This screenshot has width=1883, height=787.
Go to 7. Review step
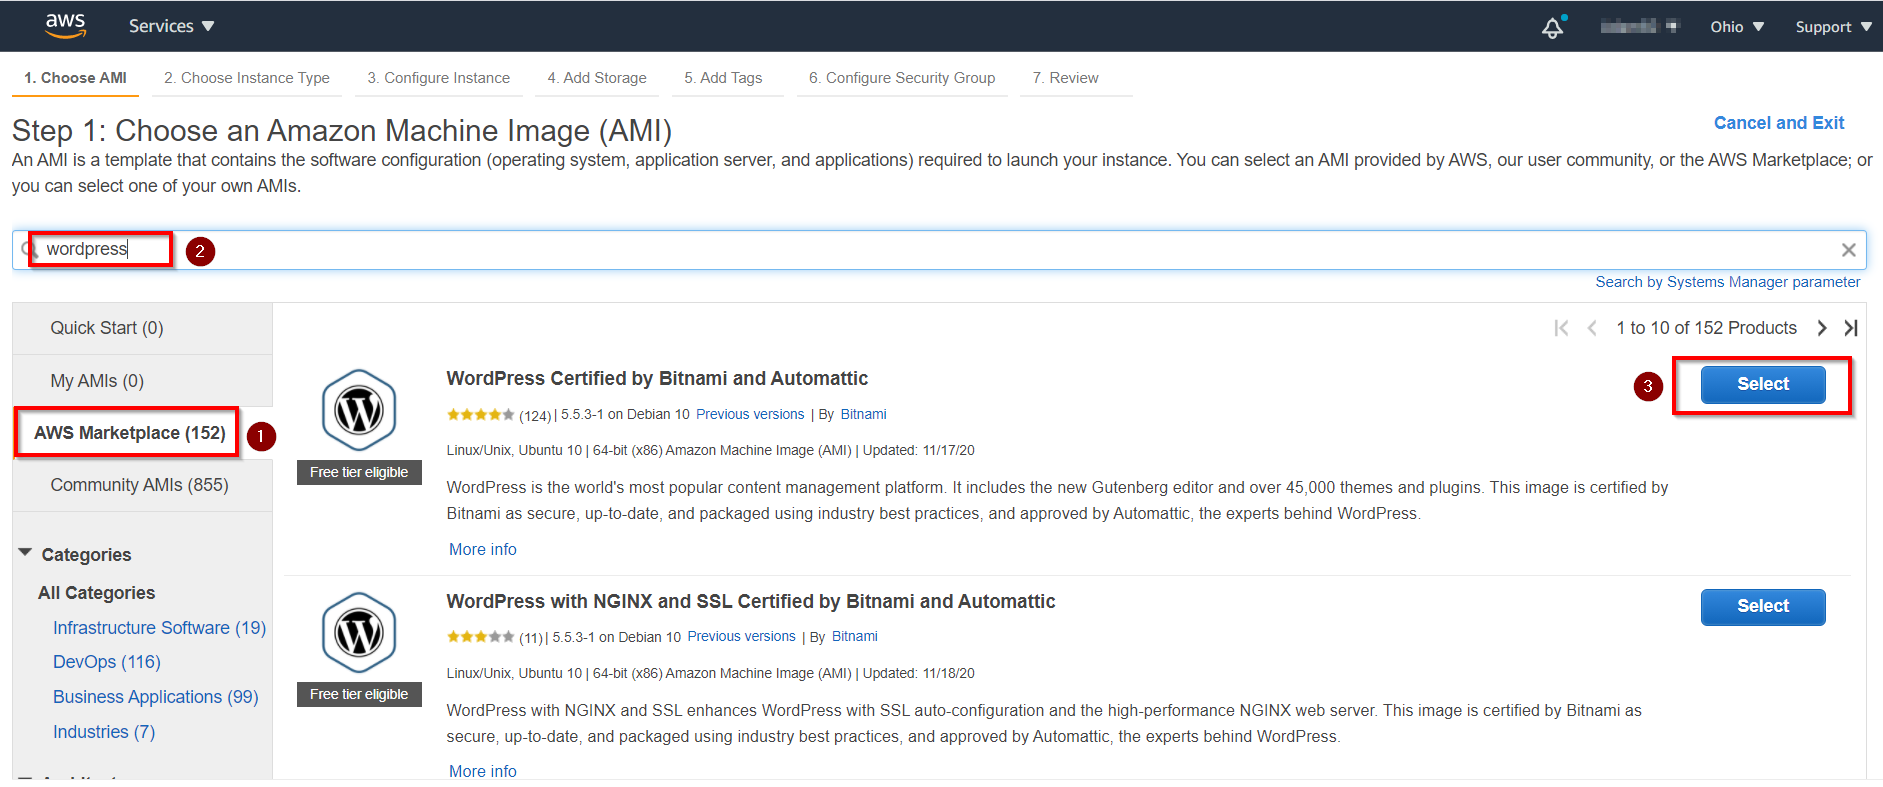1066,78
